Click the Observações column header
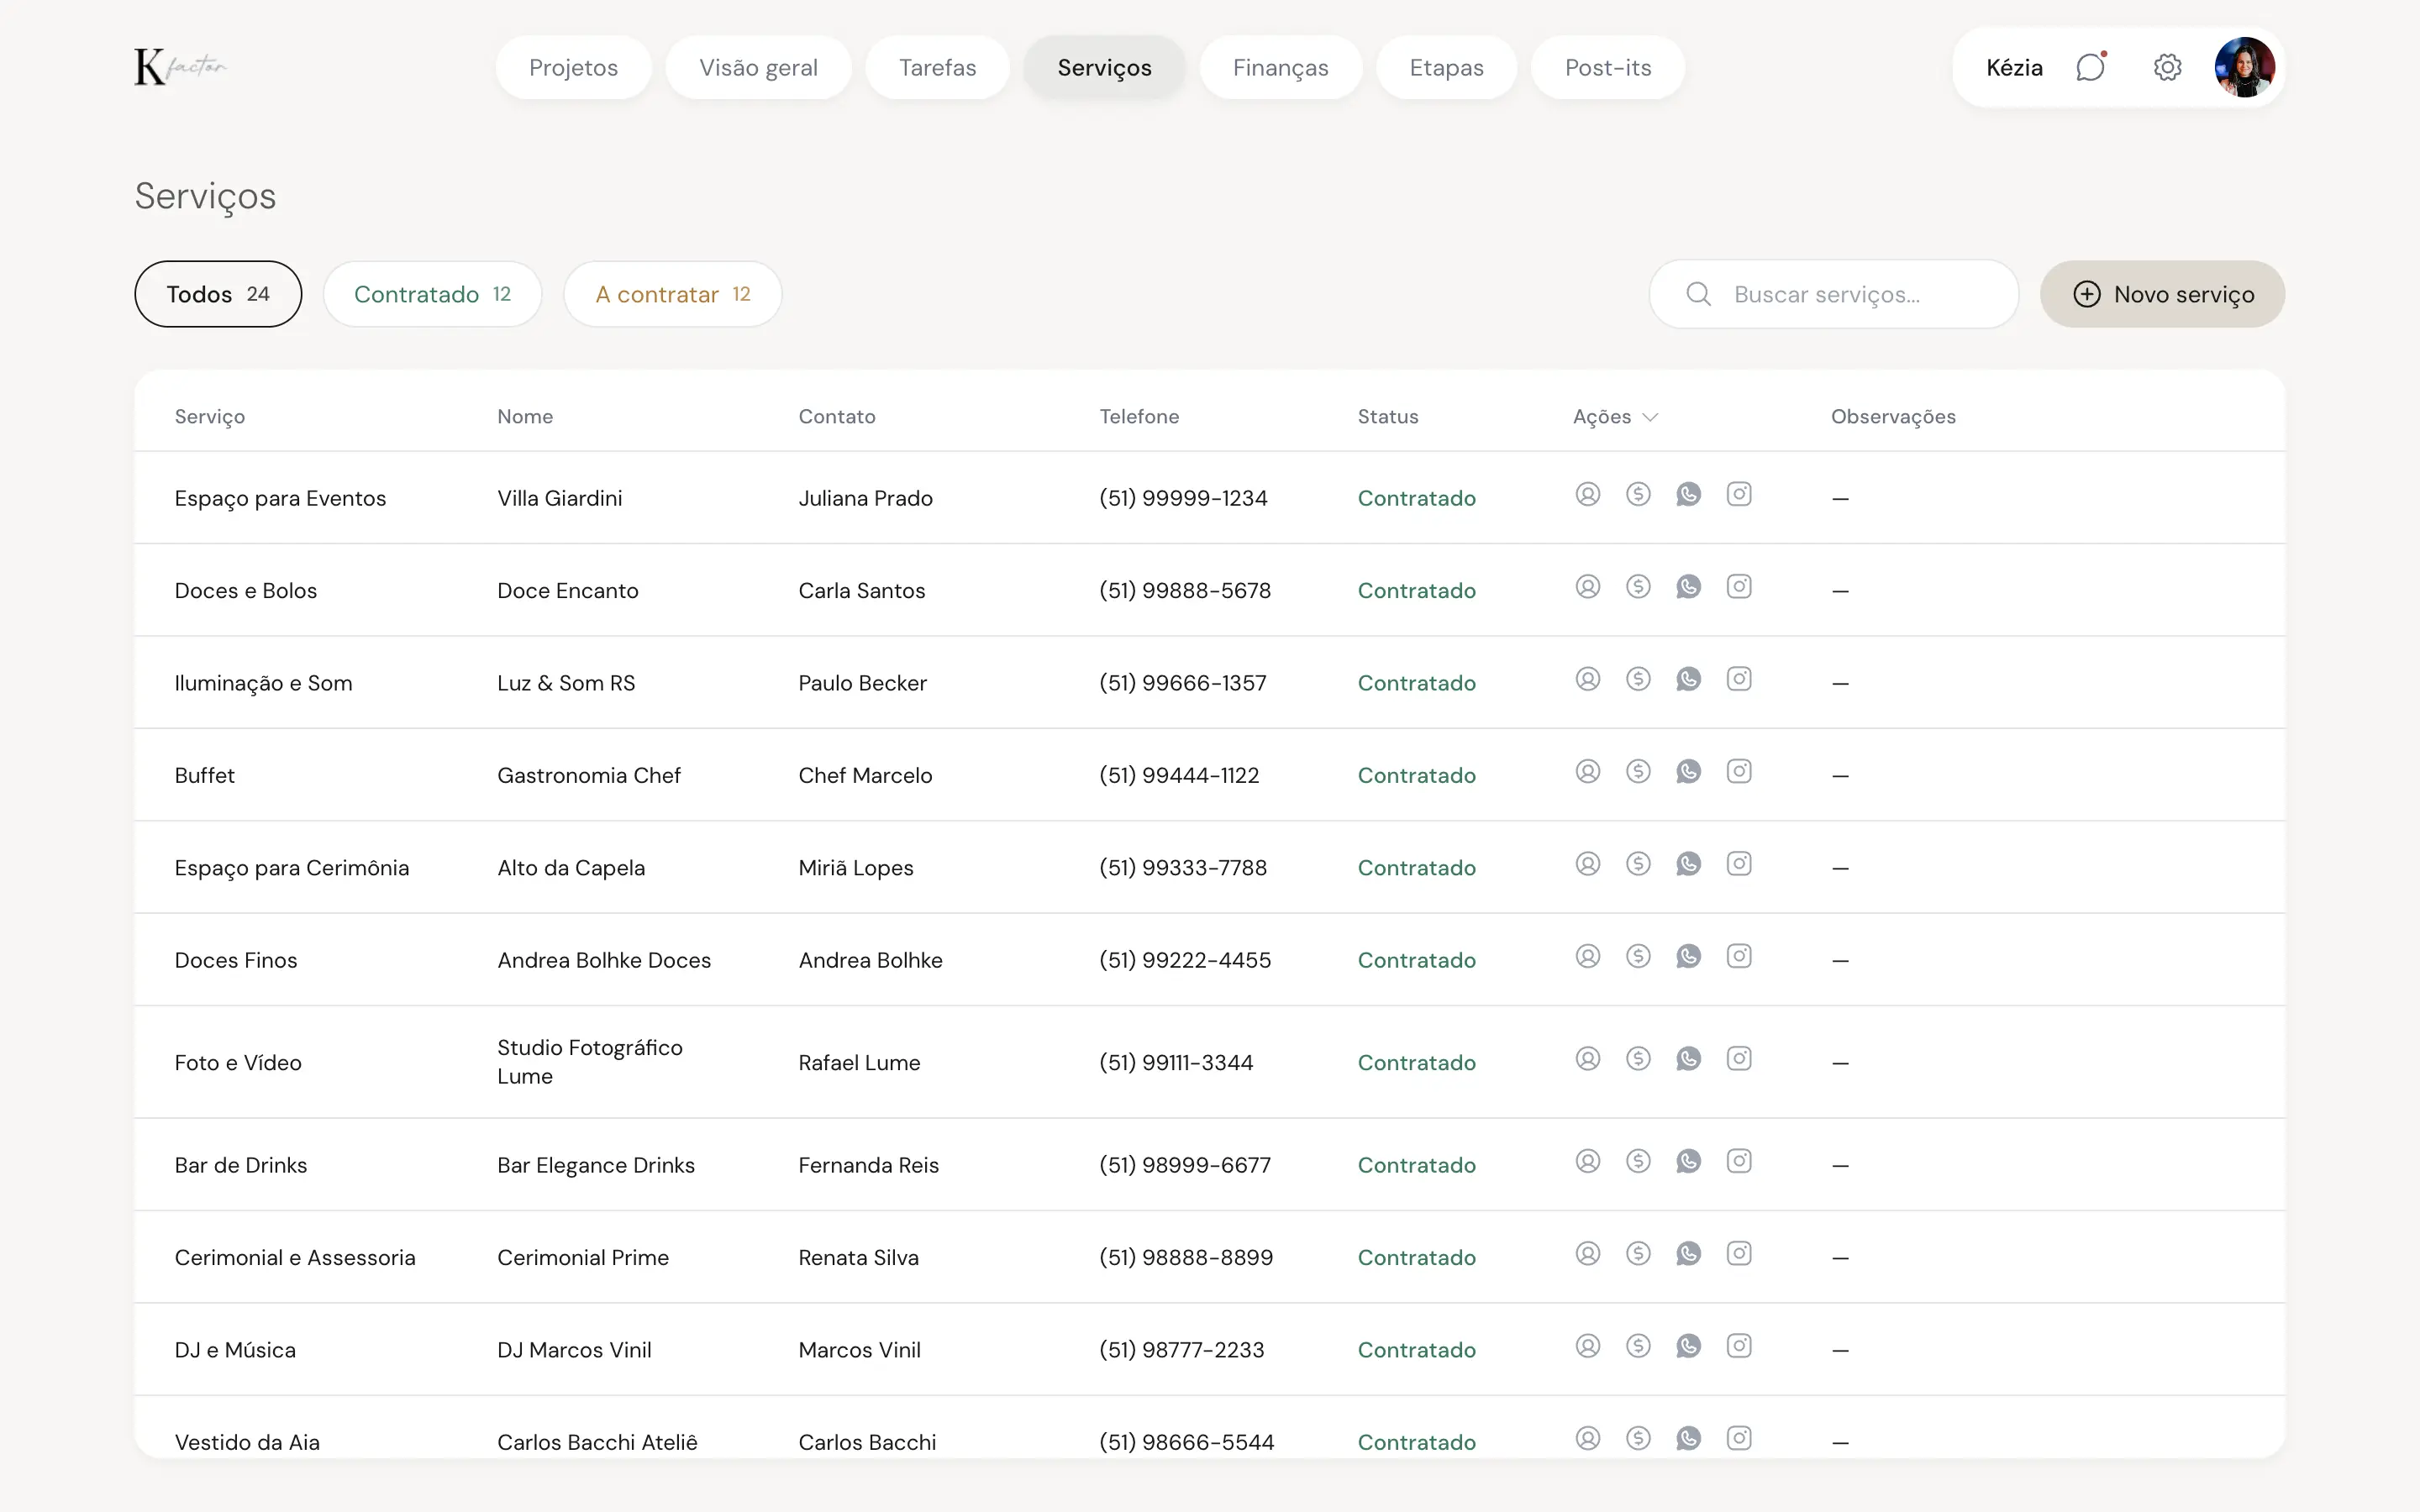 (1892, 417)
